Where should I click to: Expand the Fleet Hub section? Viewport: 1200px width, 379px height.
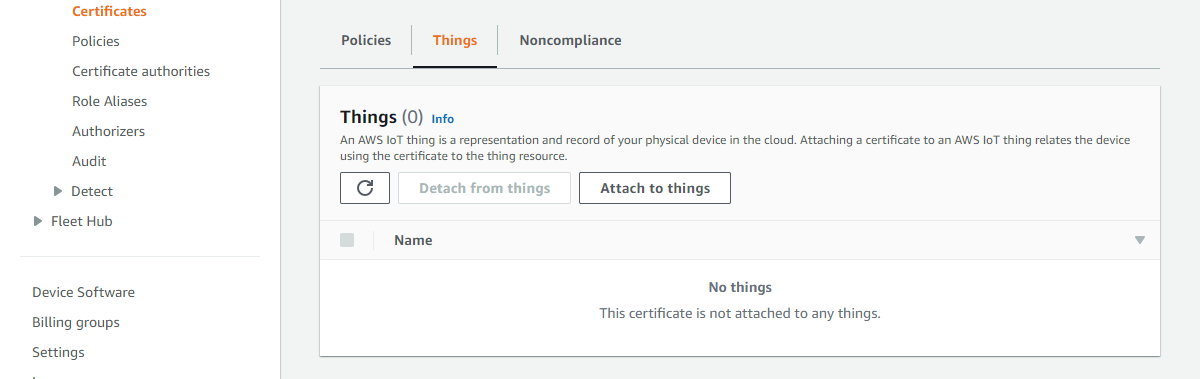pos(38,221)
